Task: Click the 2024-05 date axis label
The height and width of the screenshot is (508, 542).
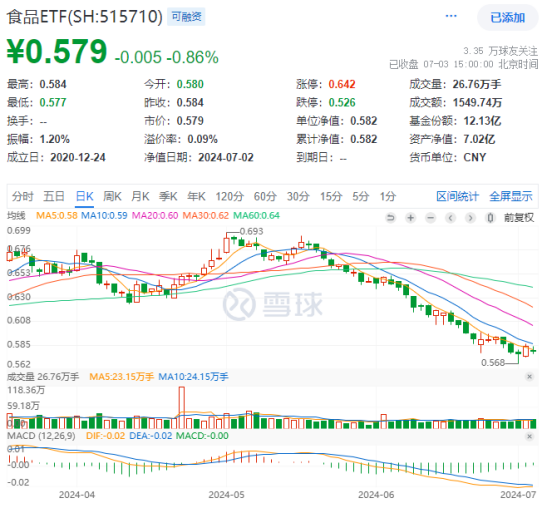Action: click(x=226, y=495)
